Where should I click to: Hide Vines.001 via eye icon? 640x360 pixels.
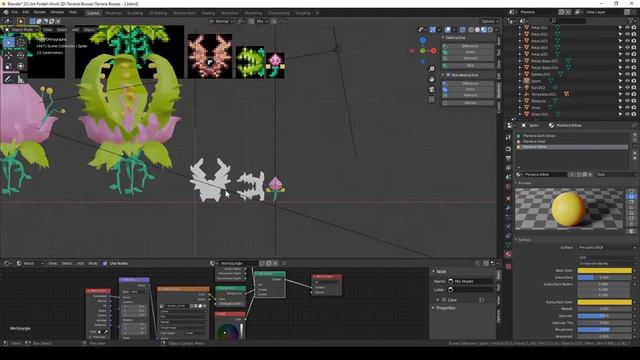(627, 114)
